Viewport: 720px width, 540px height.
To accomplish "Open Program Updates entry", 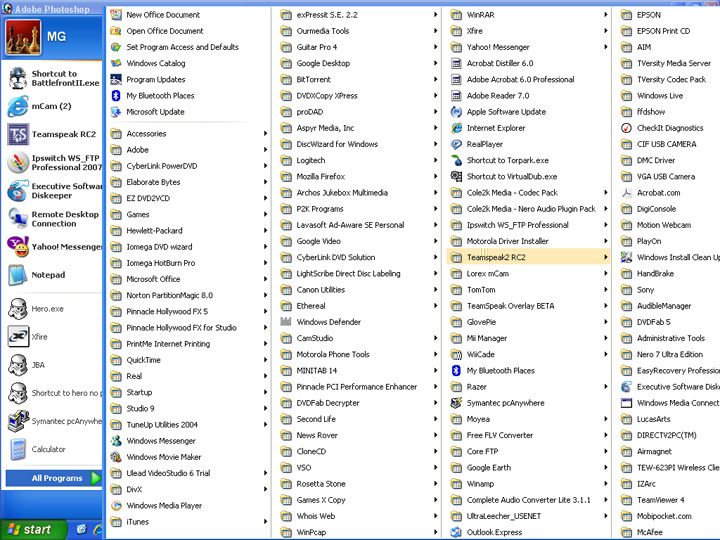I will point(189,79).
